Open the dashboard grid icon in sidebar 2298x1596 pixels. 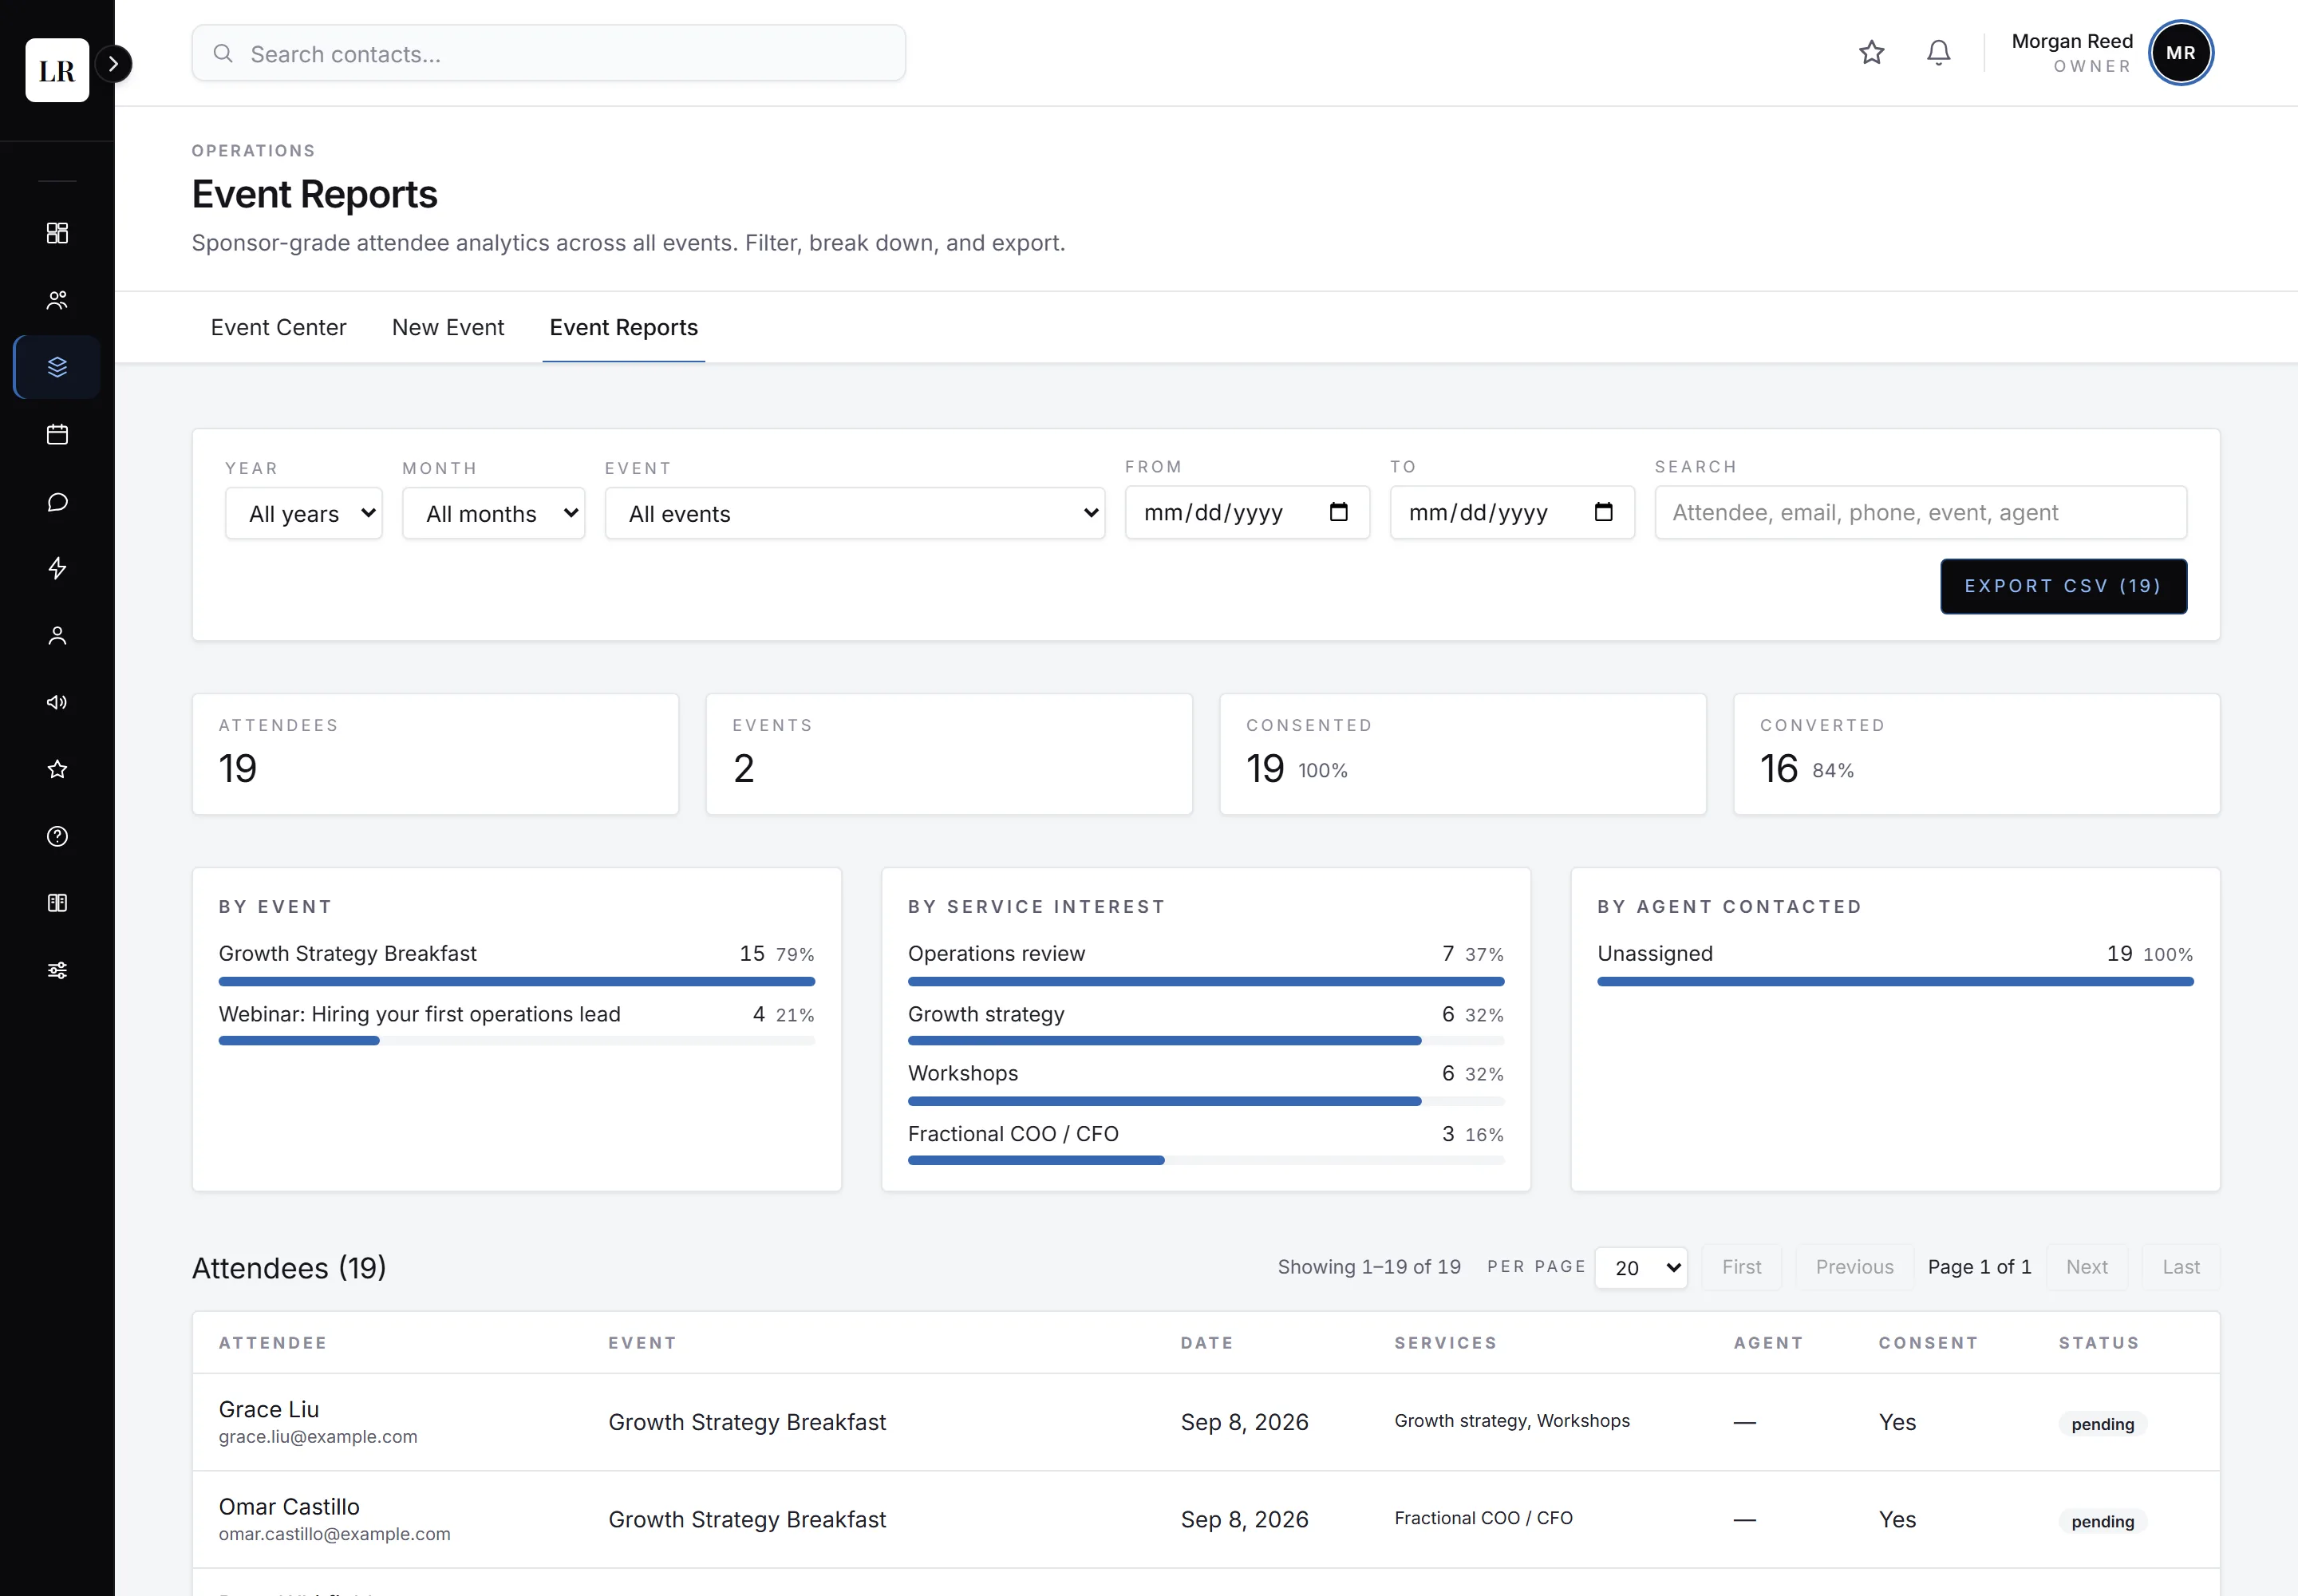[57, 233]
